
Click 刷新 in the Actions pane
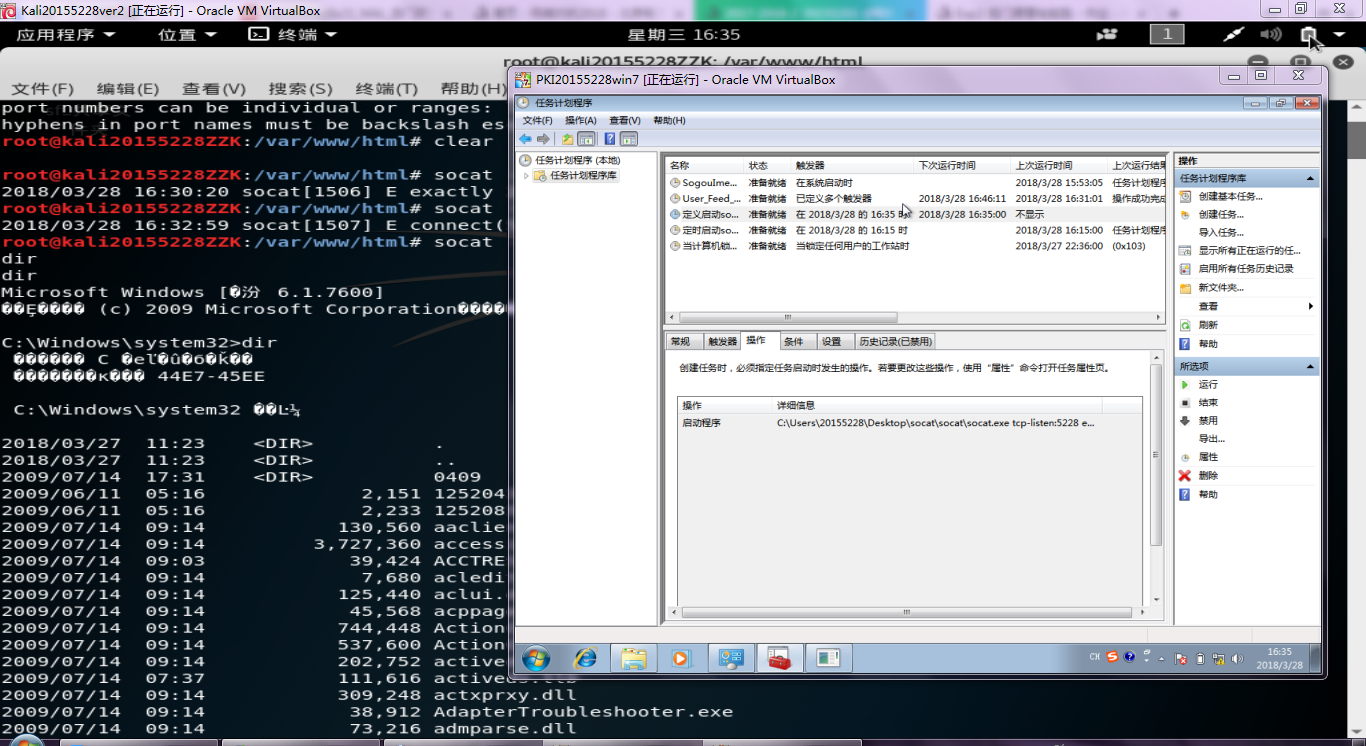1208,325
